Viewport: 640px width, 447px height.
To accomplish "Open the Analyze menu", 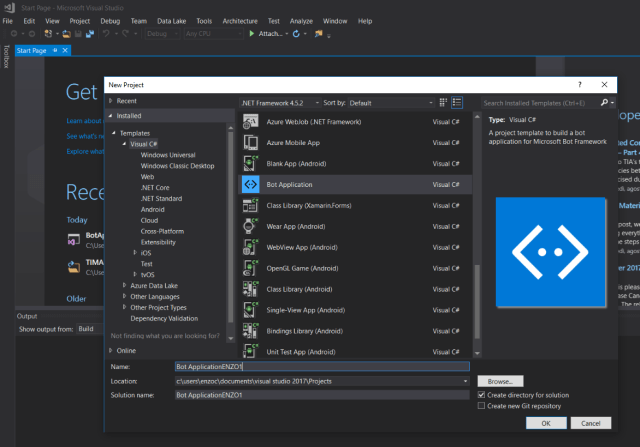I will click(x=301, y=21).
